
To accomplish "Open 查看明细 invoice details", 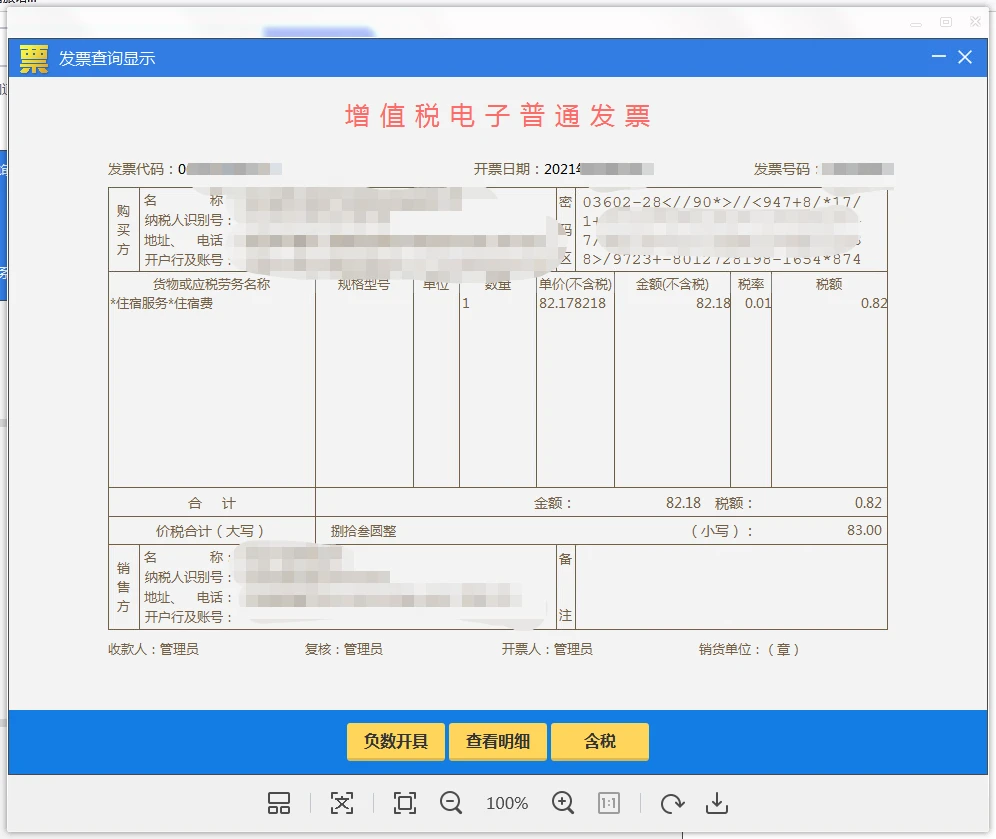I will click(497, 741).
